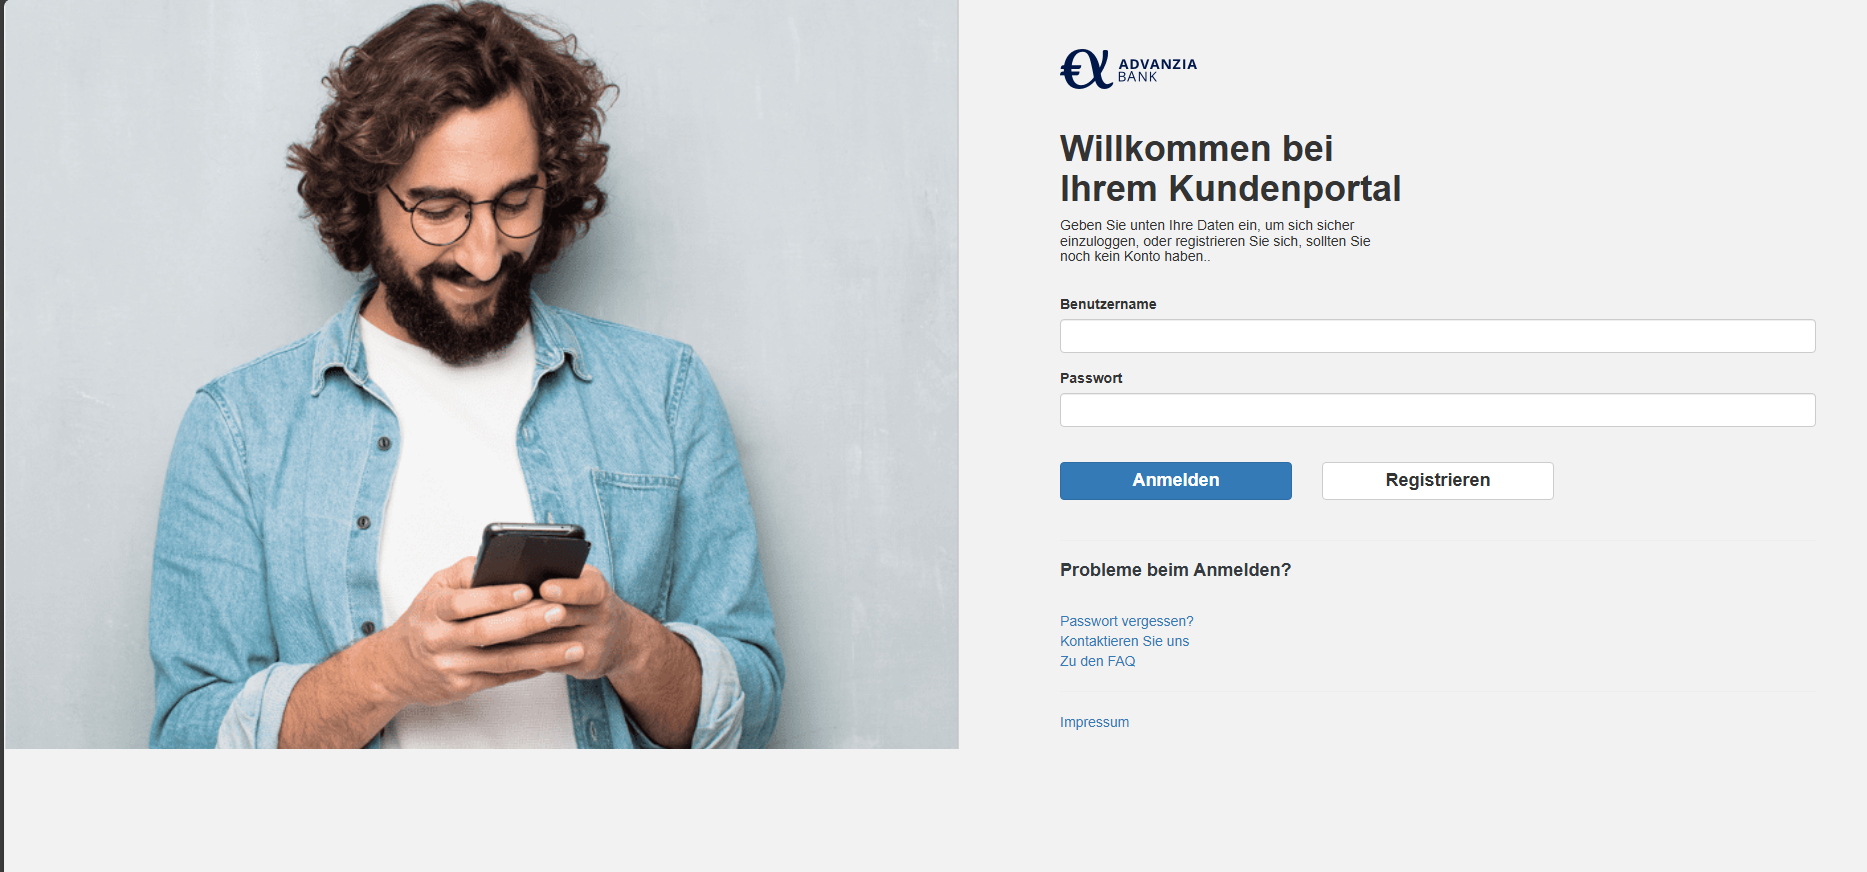Click the intro paragraph starting with Geben Sie

(1215, 241)
